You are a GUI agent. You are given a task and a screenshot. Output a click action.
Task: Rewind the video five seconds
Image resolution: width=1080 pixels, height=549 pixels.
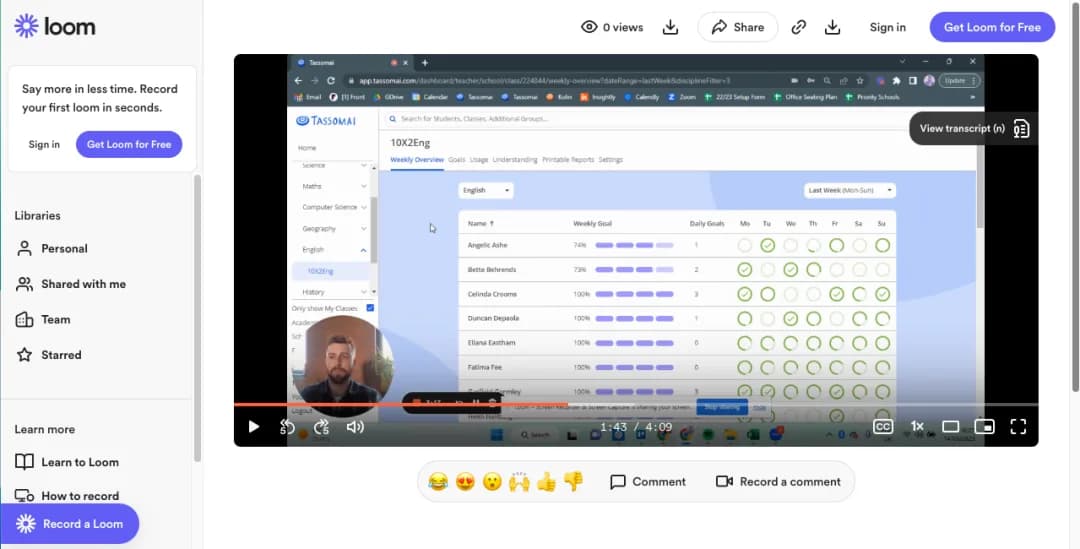(287, 427)
